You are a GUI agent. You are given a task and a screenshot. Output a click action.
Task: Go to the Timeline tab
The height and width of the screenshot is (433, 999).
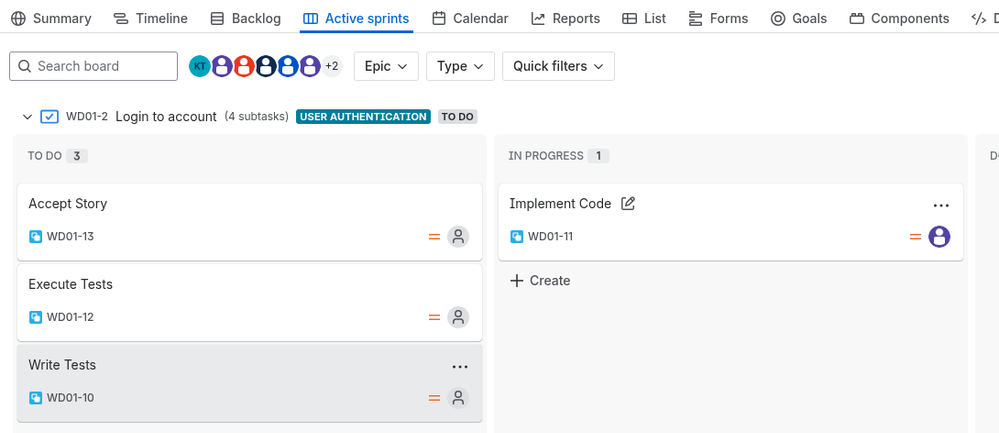coord(150,18)
